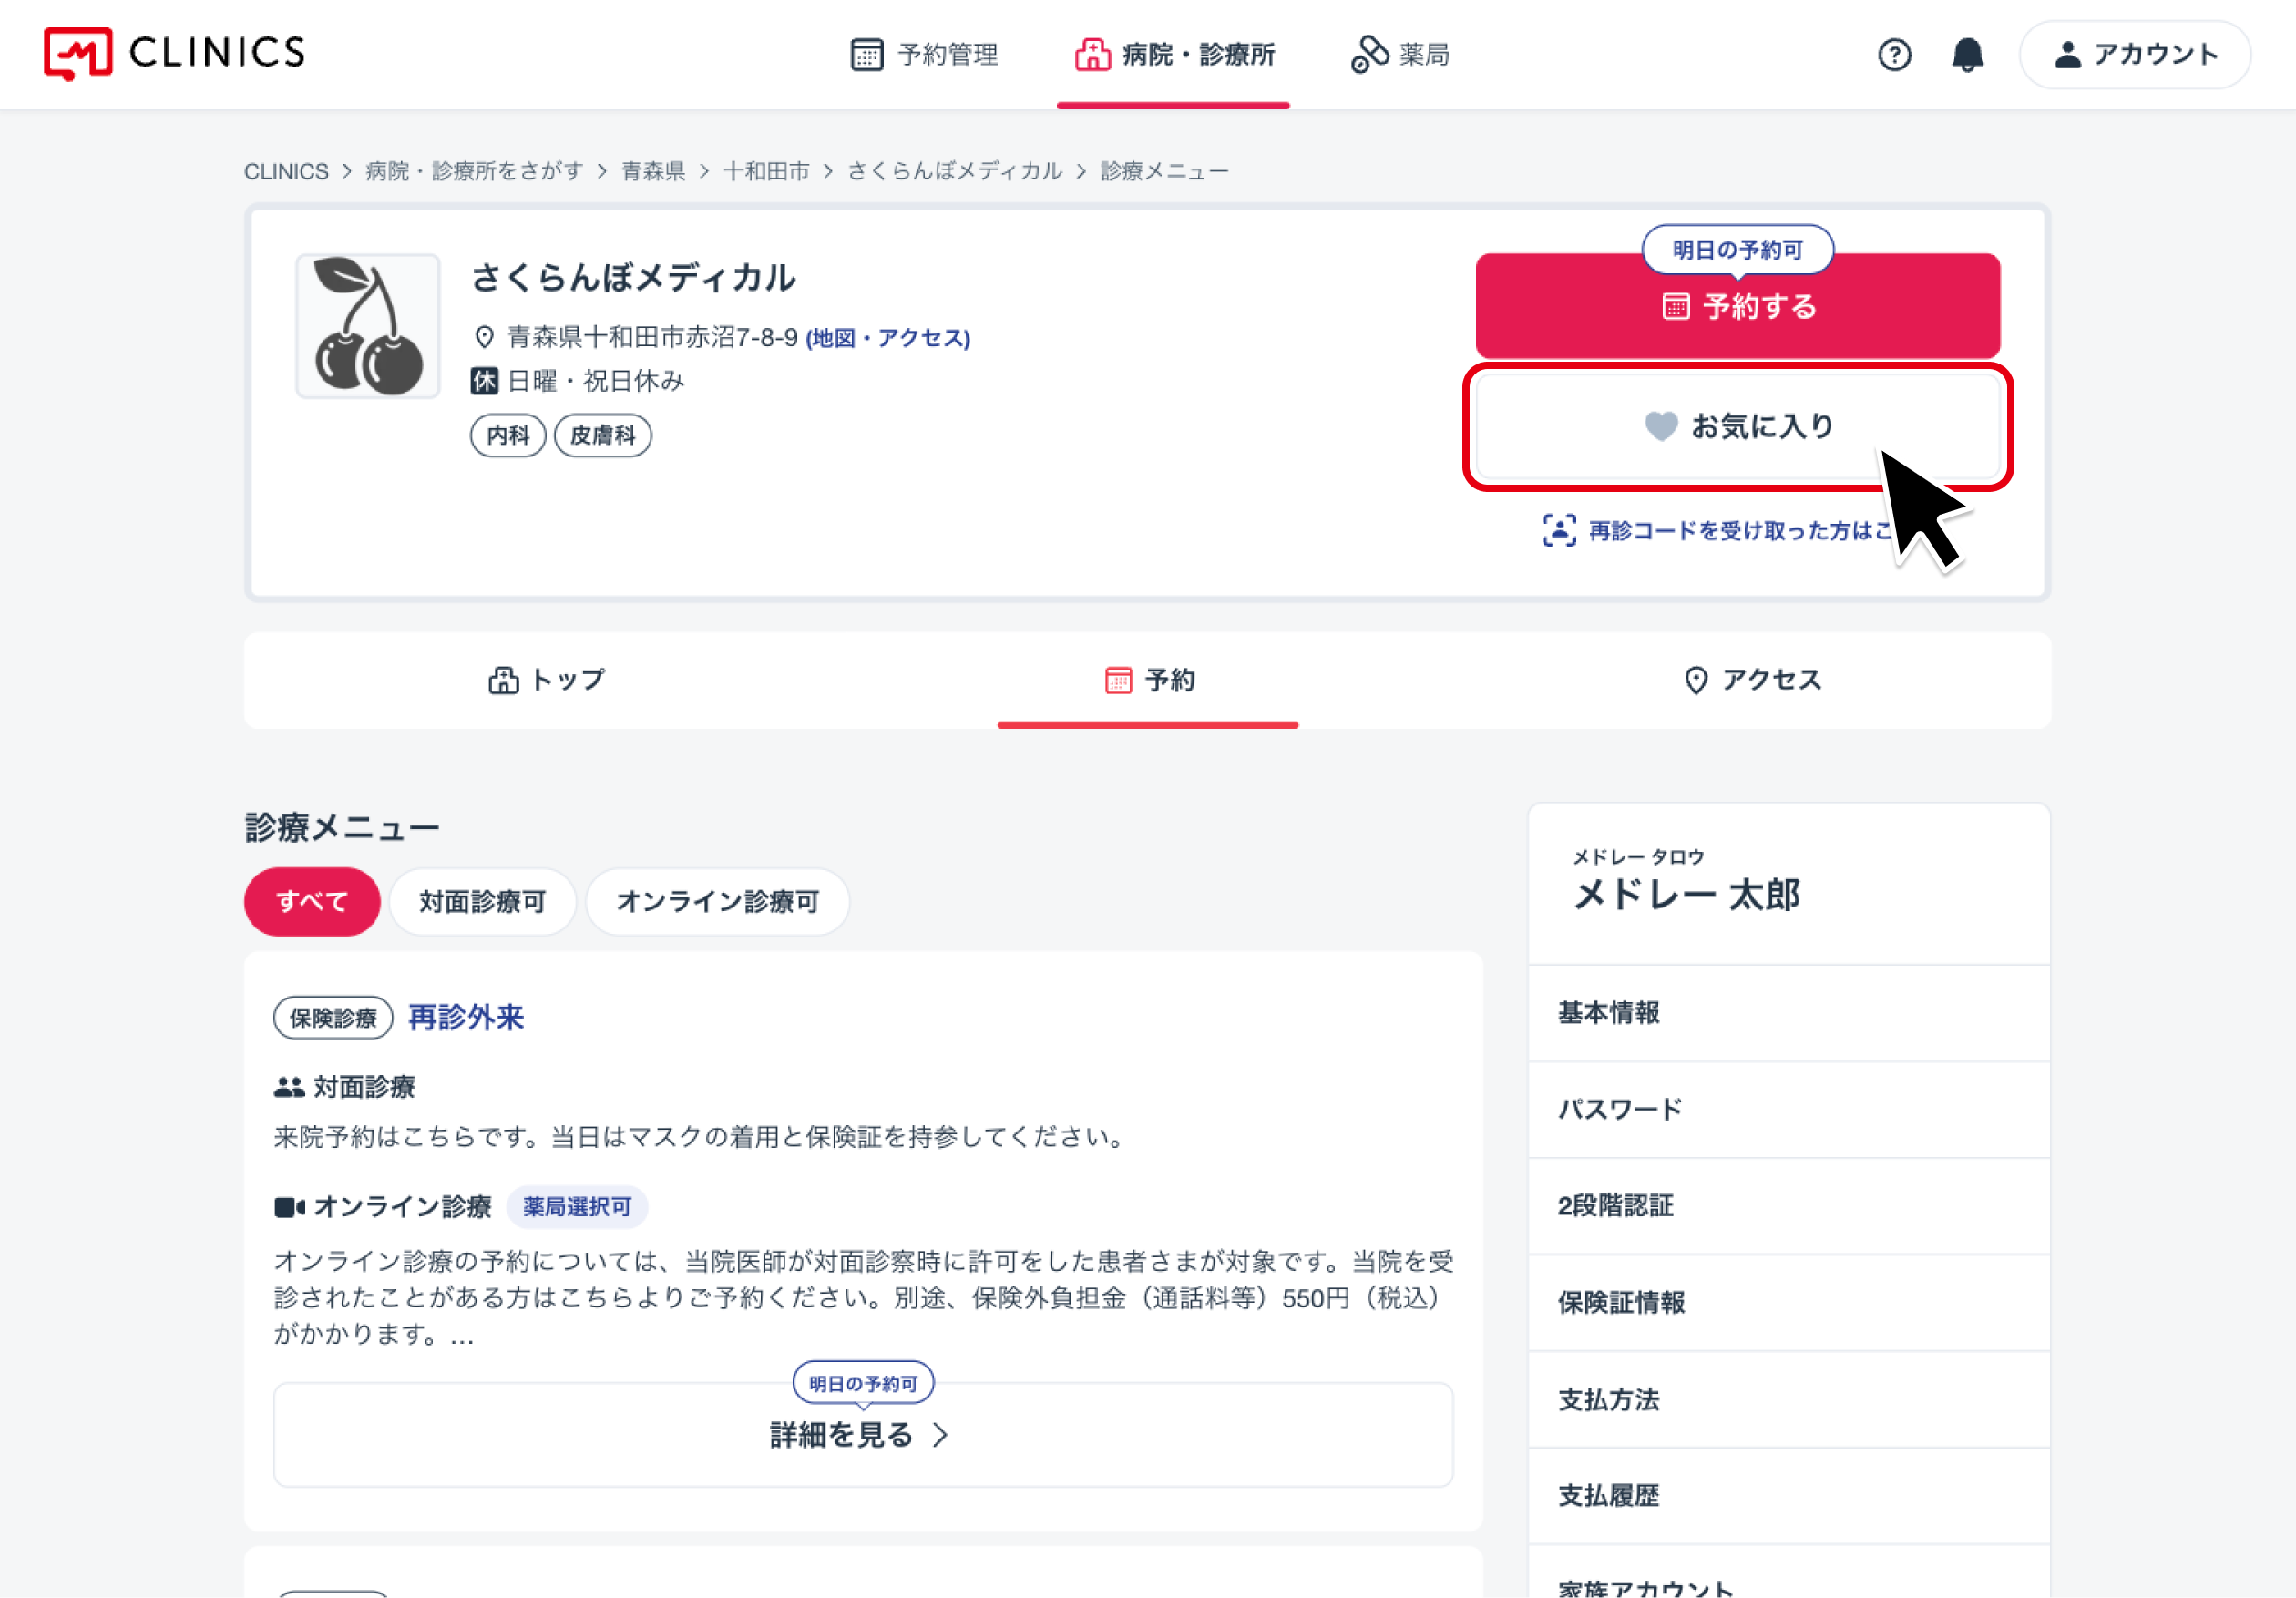The image size is (2296, 1598).
Task: Open the 薬局 tab
Action: click(1400, 54)
